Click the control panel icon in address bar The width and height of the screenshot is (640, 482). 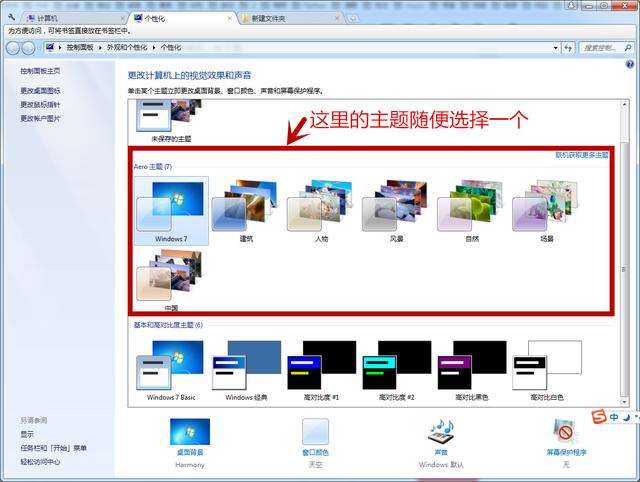pyautogui.click(x=50, y=47)
